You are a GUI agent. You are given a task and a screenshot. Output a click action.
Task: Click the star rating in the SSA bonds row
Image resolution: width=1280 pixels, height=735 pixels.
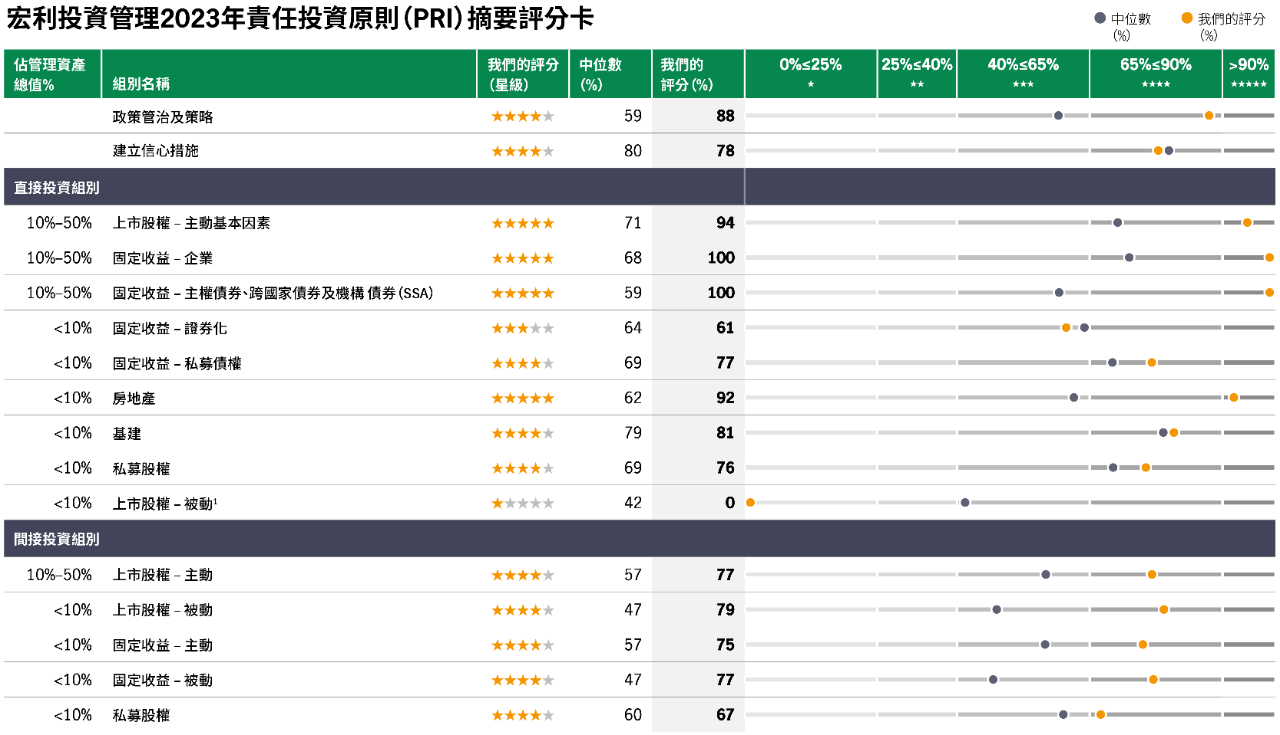522,293
